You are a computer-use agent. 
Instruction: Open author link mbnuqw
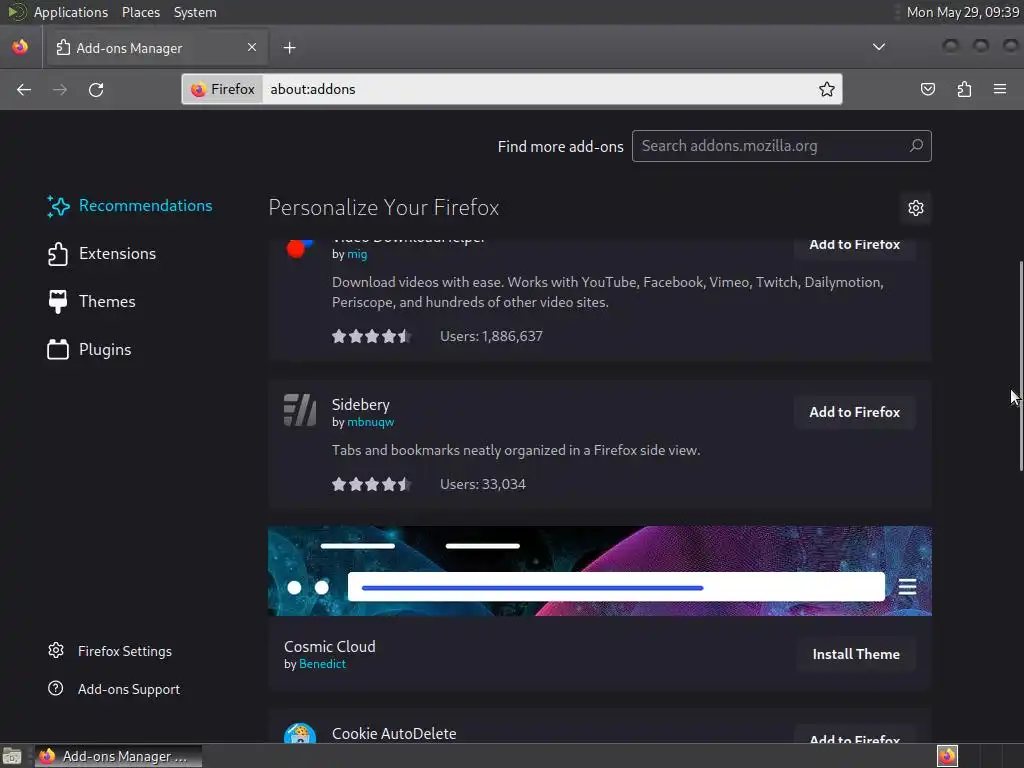click(370, 422)
